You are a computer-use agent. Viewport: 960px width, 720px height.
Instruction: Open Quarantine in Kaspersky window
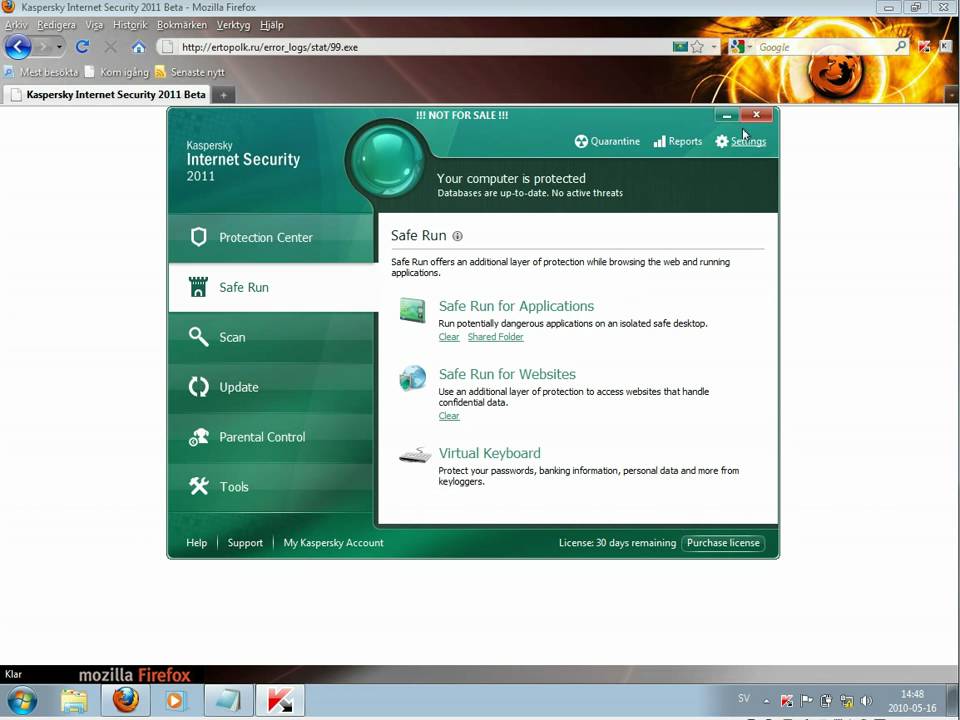pyautogui.click(x=607, y=141)
